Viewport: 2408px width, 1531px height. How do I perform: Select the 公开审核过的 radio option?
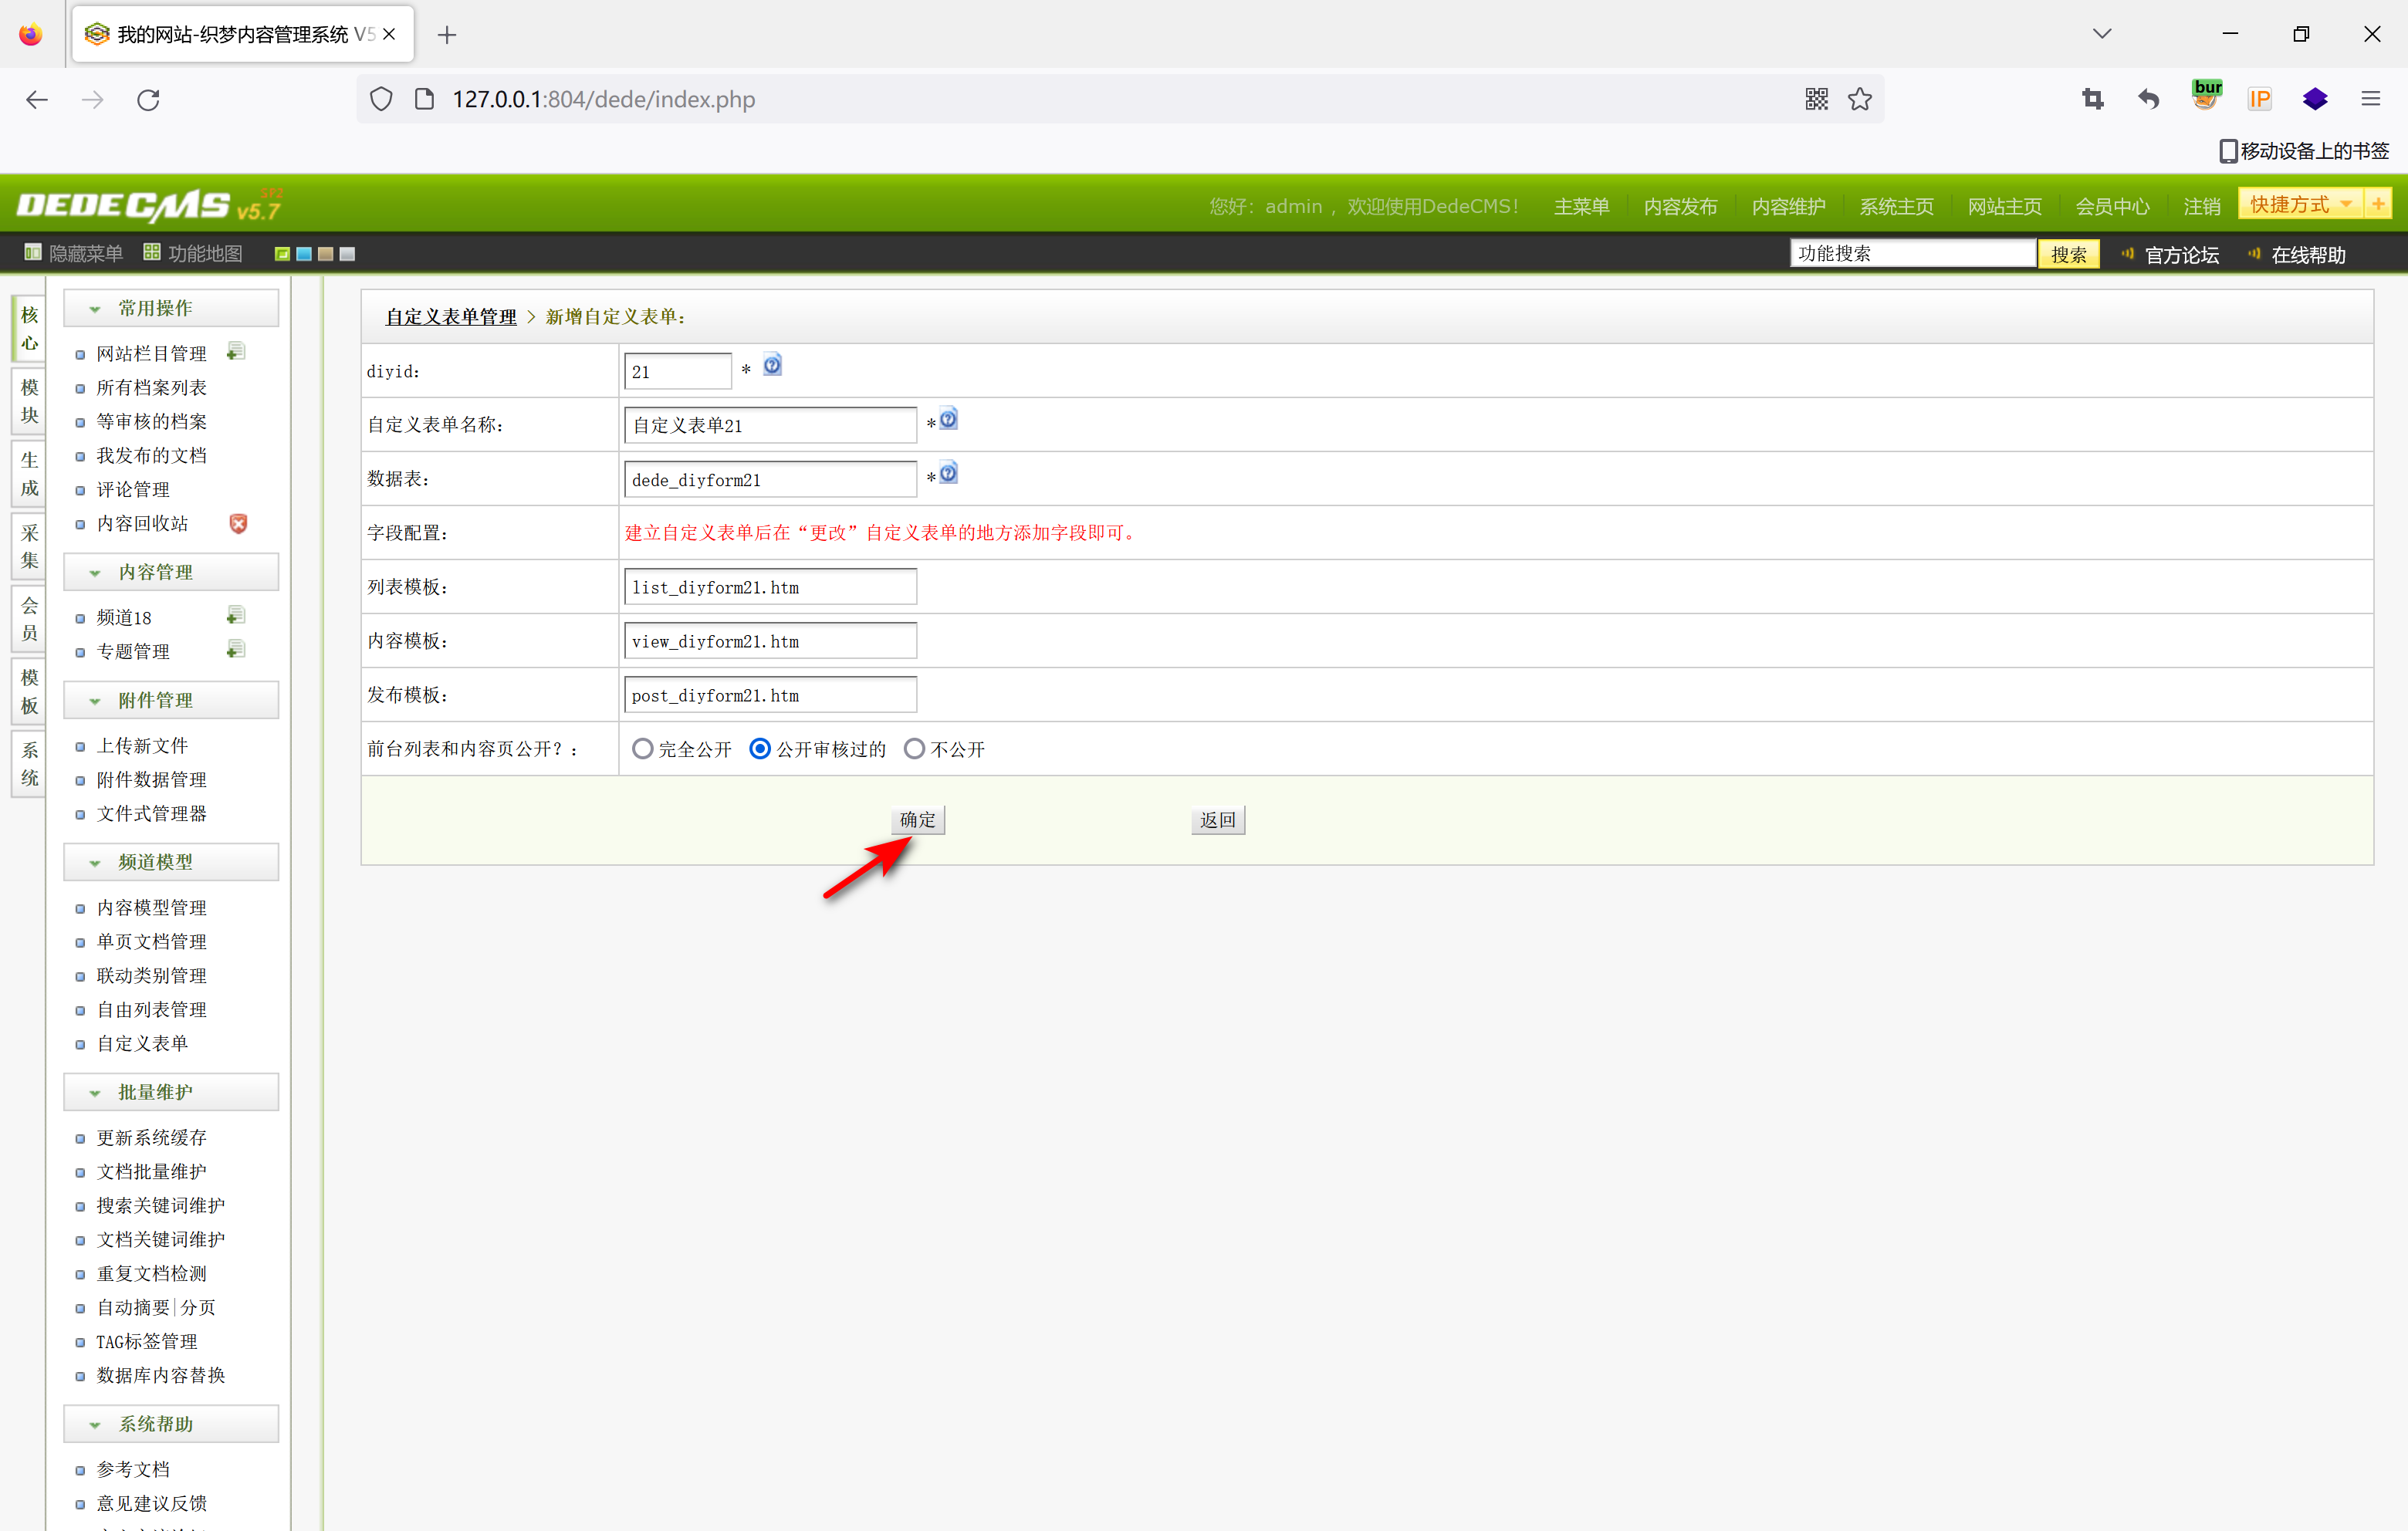760,749
